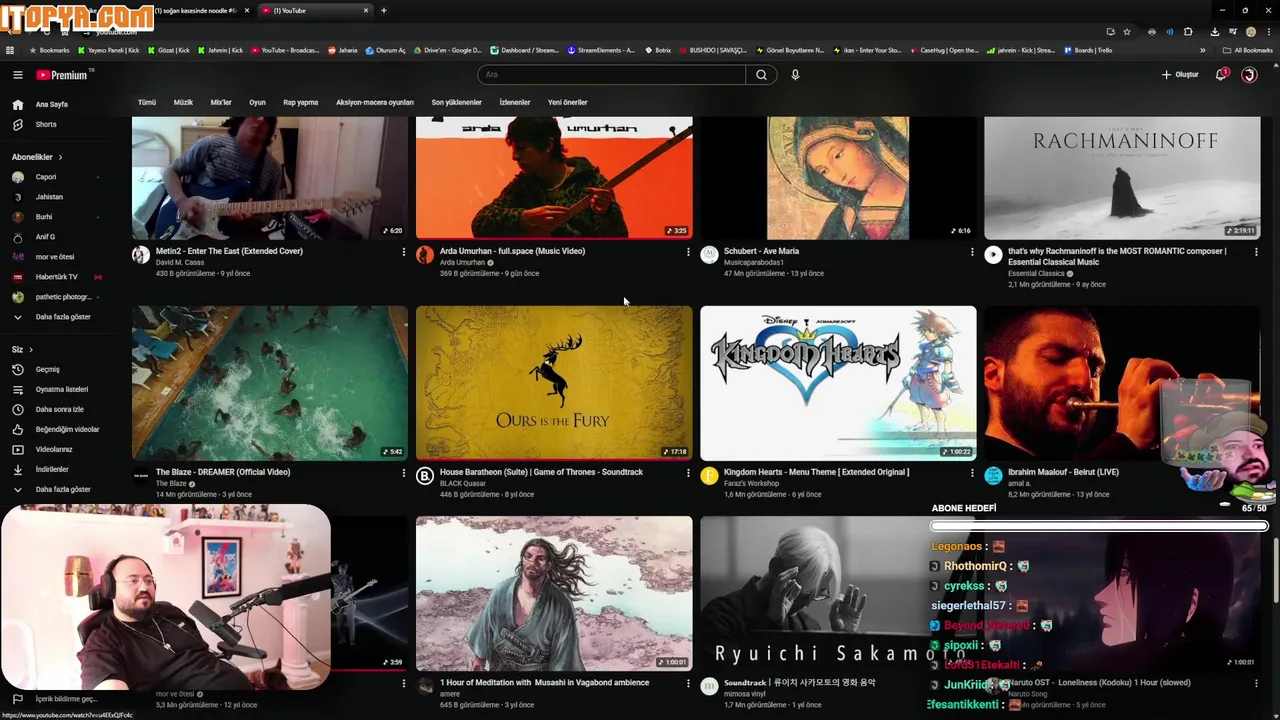The image size is (1280, 720).
Task: Select the Son yüklenenler chip
Action: pyautogui.click(x=456, y=102)
